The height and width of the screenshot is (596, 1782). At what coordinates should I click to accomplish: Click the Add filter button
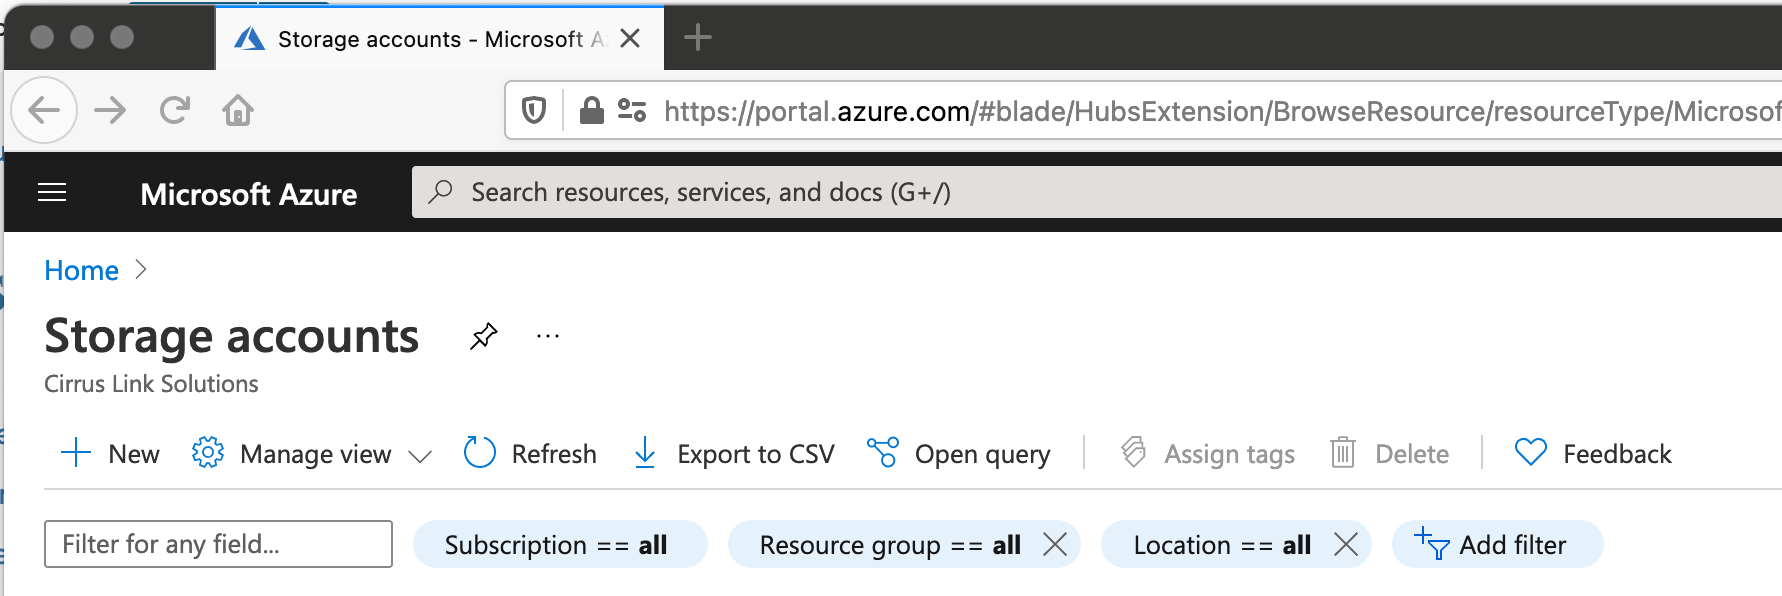coord(1496,545)
